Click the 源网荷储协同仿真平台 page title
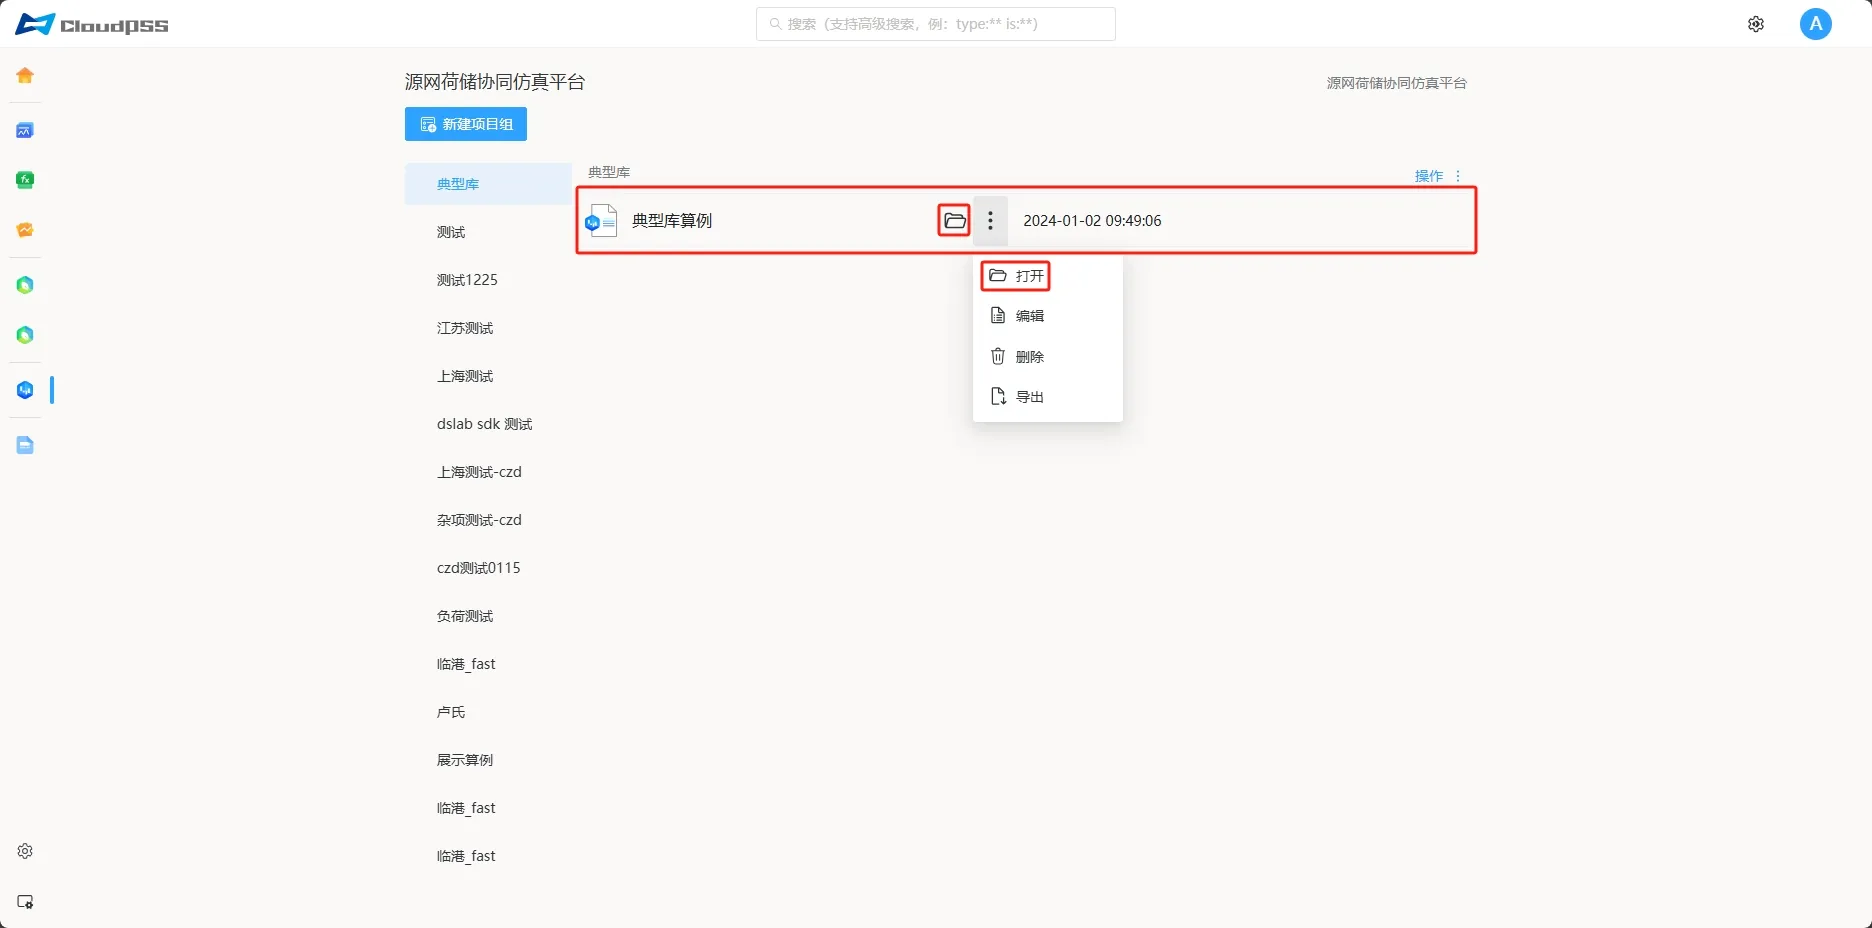This screenshot has height=928, width=1872. (495, 82)
